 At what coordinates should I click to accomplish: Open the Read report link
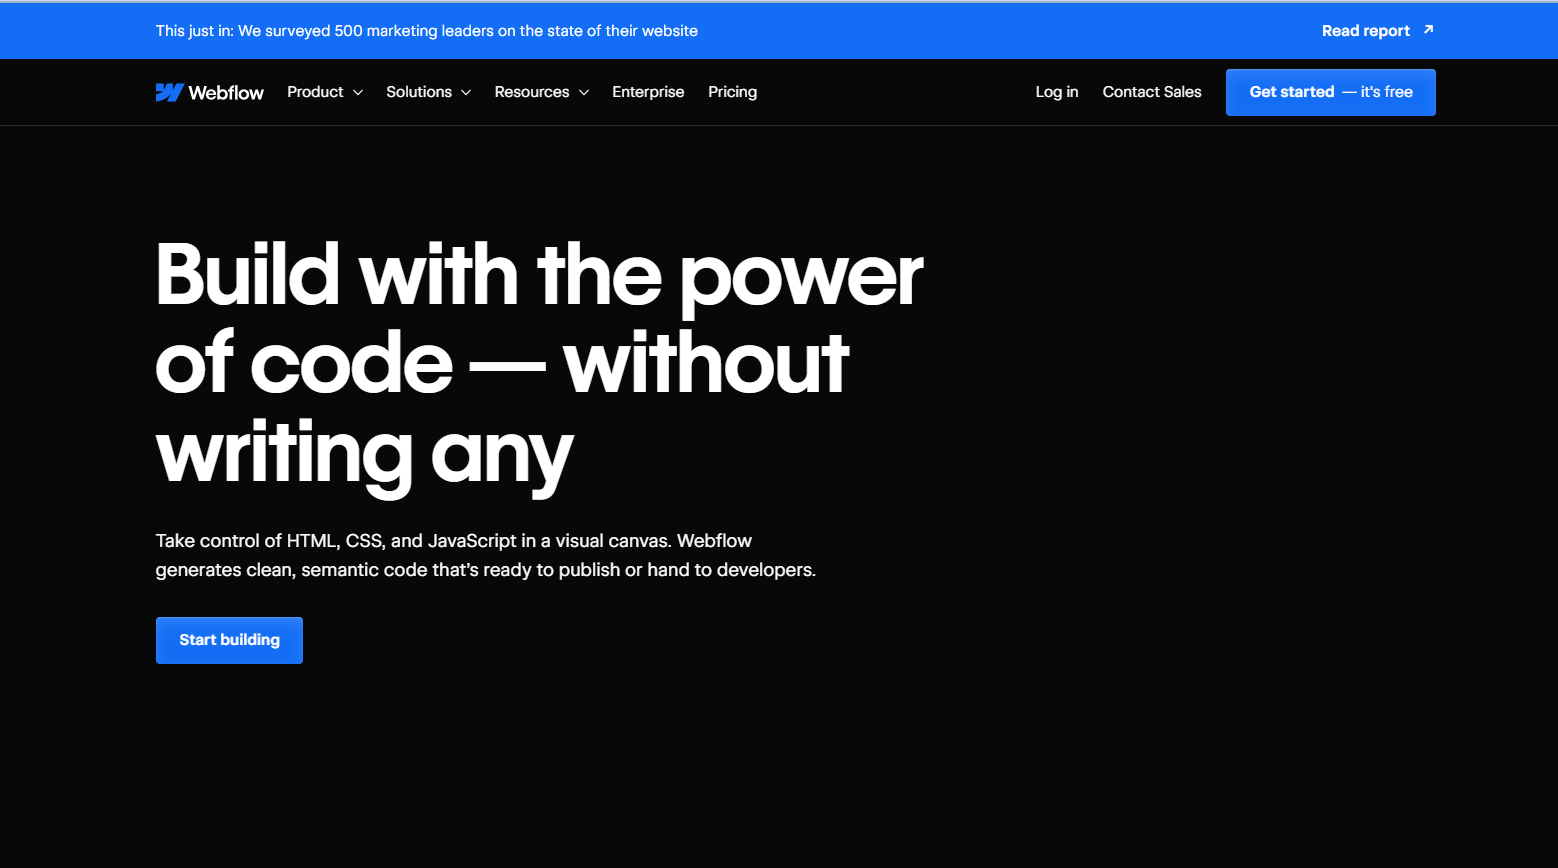coord(1365,30)
